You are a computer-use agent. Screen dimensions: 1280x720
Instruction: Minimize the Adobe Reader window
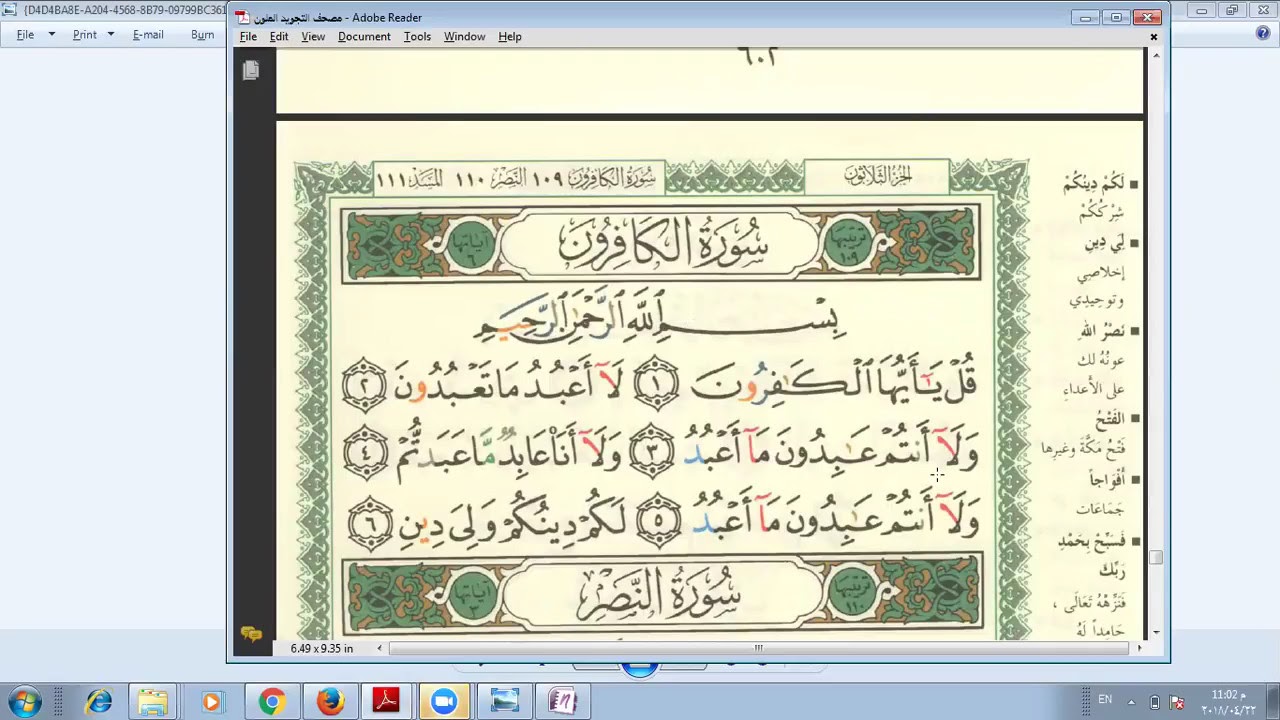tap(1086, 17)
